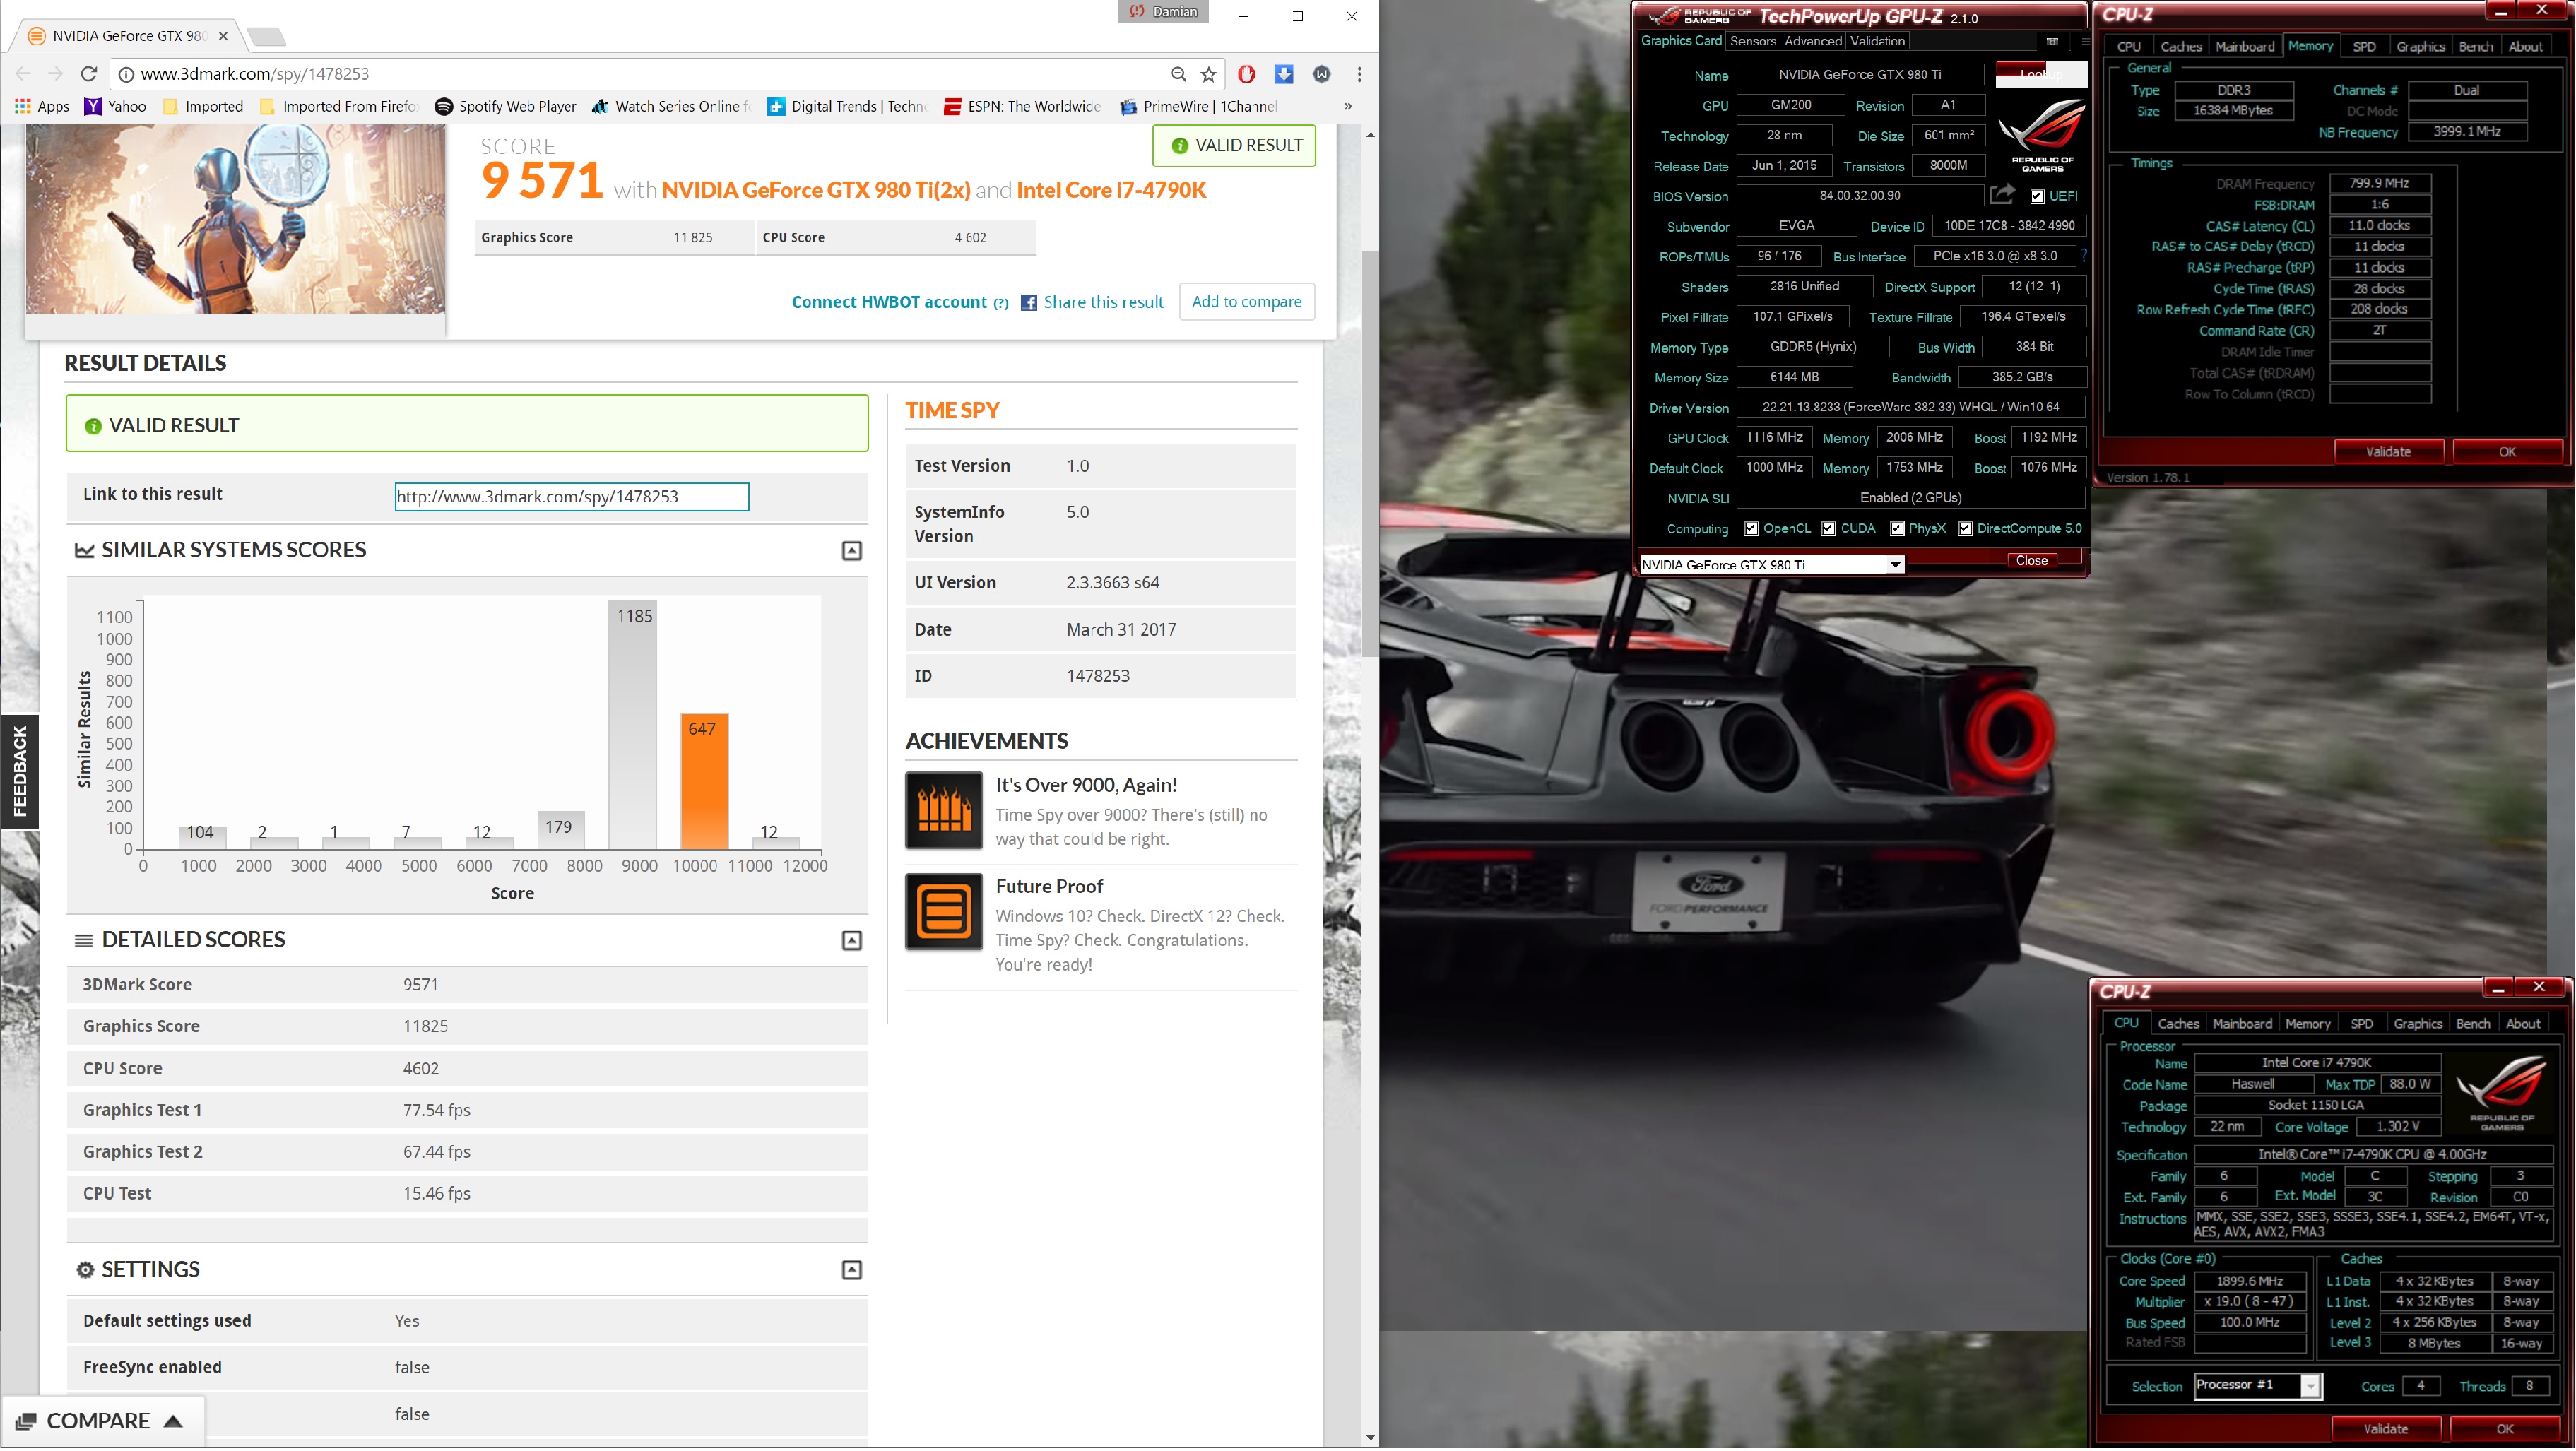This screenshot has height=1451, width=2576.
Task: Open the Caches tab in the bottom CPU-Z window
Action: tap(2178, 1023)
